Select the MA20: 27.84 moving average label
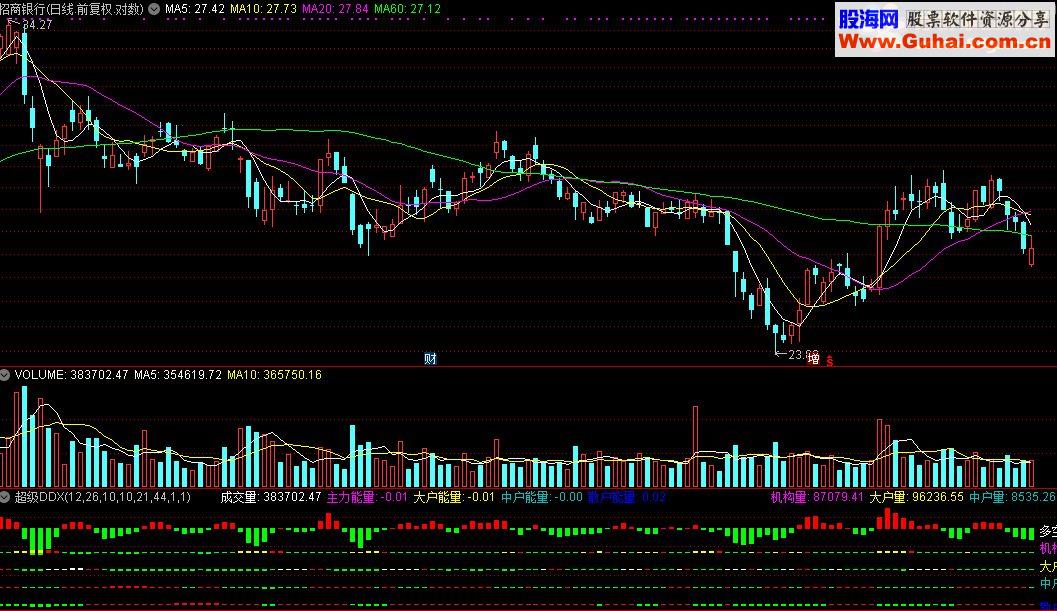The width and height of the screenshot is (1057, 611). click(x=335, y=9)
